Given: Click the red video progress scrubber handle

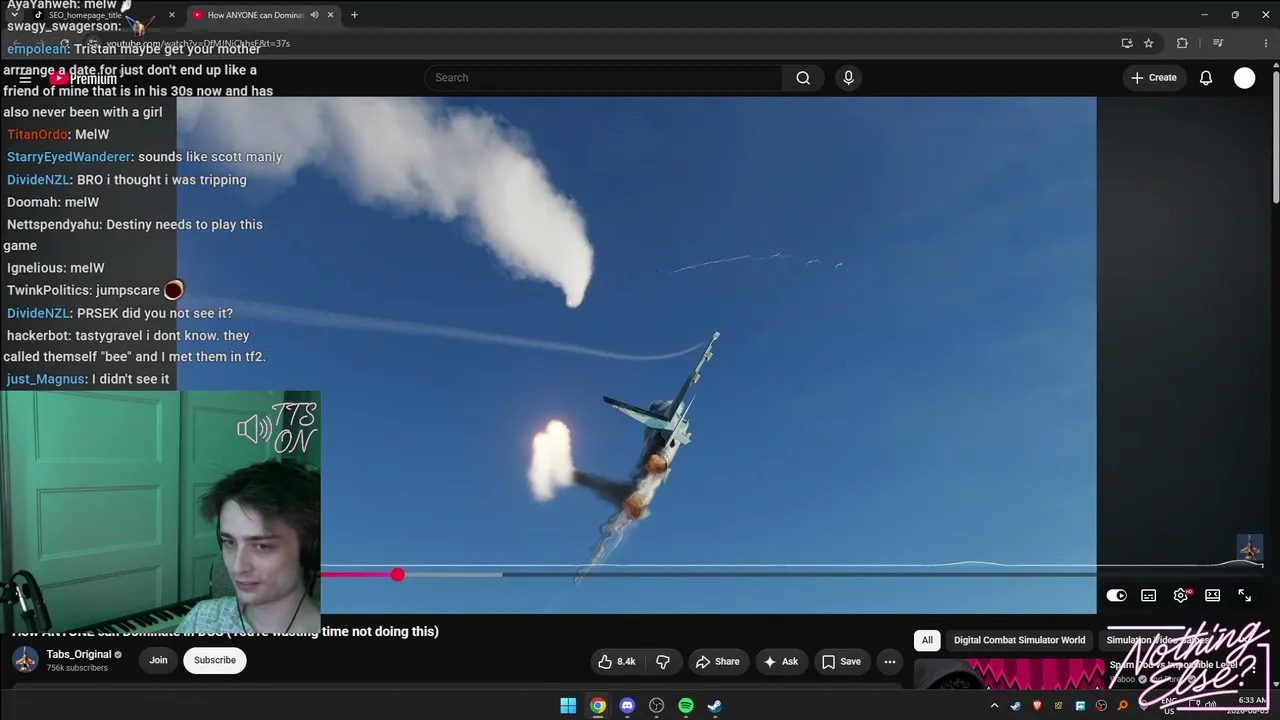Looking at the screenshot, I should 398,574.
